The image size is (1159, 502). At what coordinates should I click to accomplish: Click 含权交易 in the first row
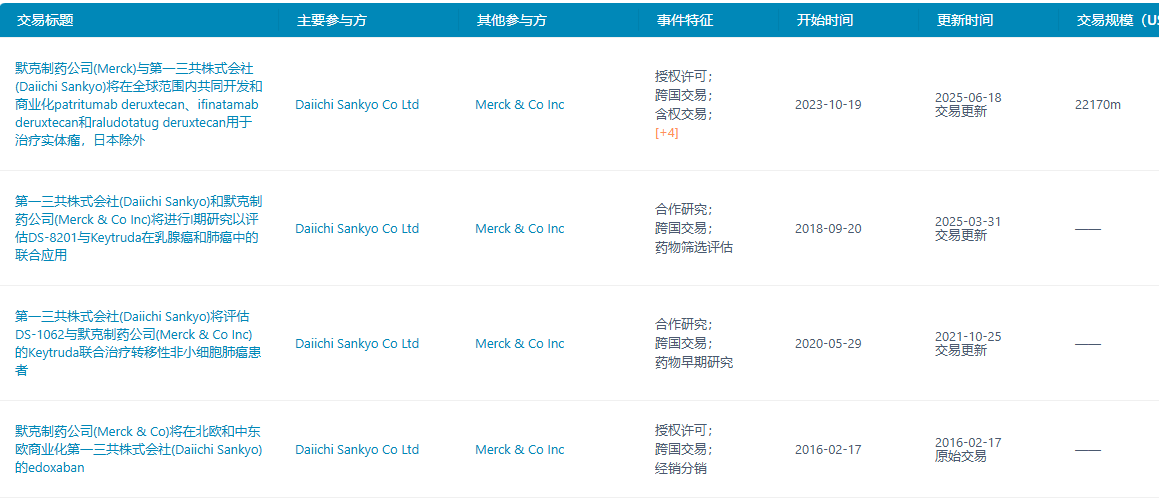coord(684,114)
